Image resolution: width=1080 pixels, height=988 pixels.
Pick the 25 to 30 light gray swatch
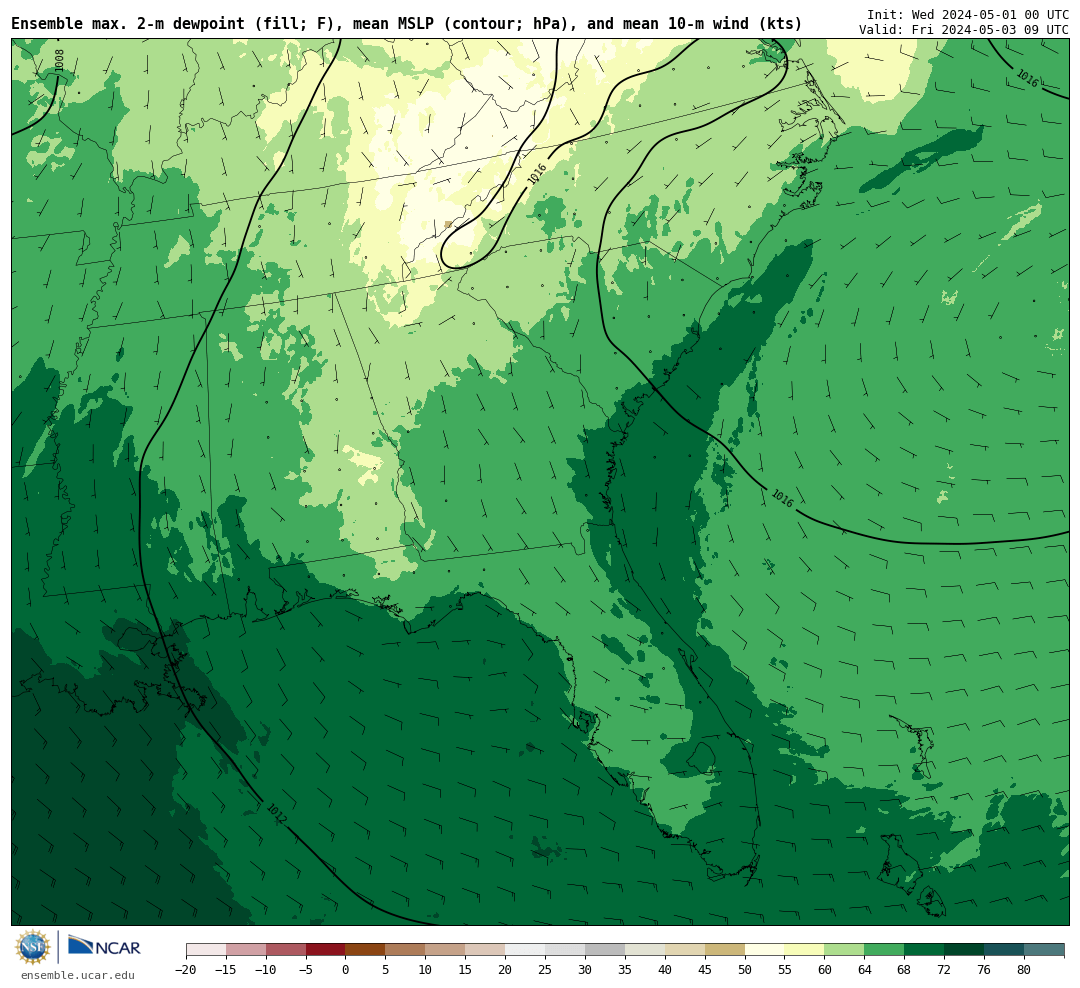click(565, 950)
